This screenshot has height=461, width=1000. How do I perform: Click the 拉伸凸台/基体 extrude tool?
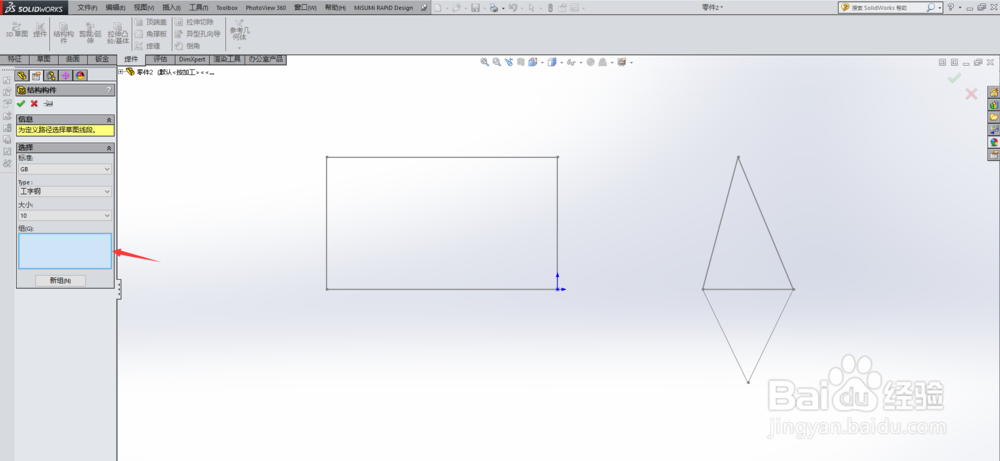tap(118, 33)
